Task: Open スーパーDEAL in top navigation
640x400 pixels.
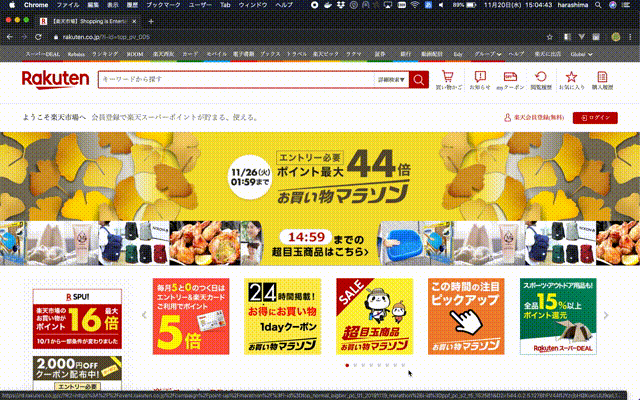Action: tap(42, 54)
